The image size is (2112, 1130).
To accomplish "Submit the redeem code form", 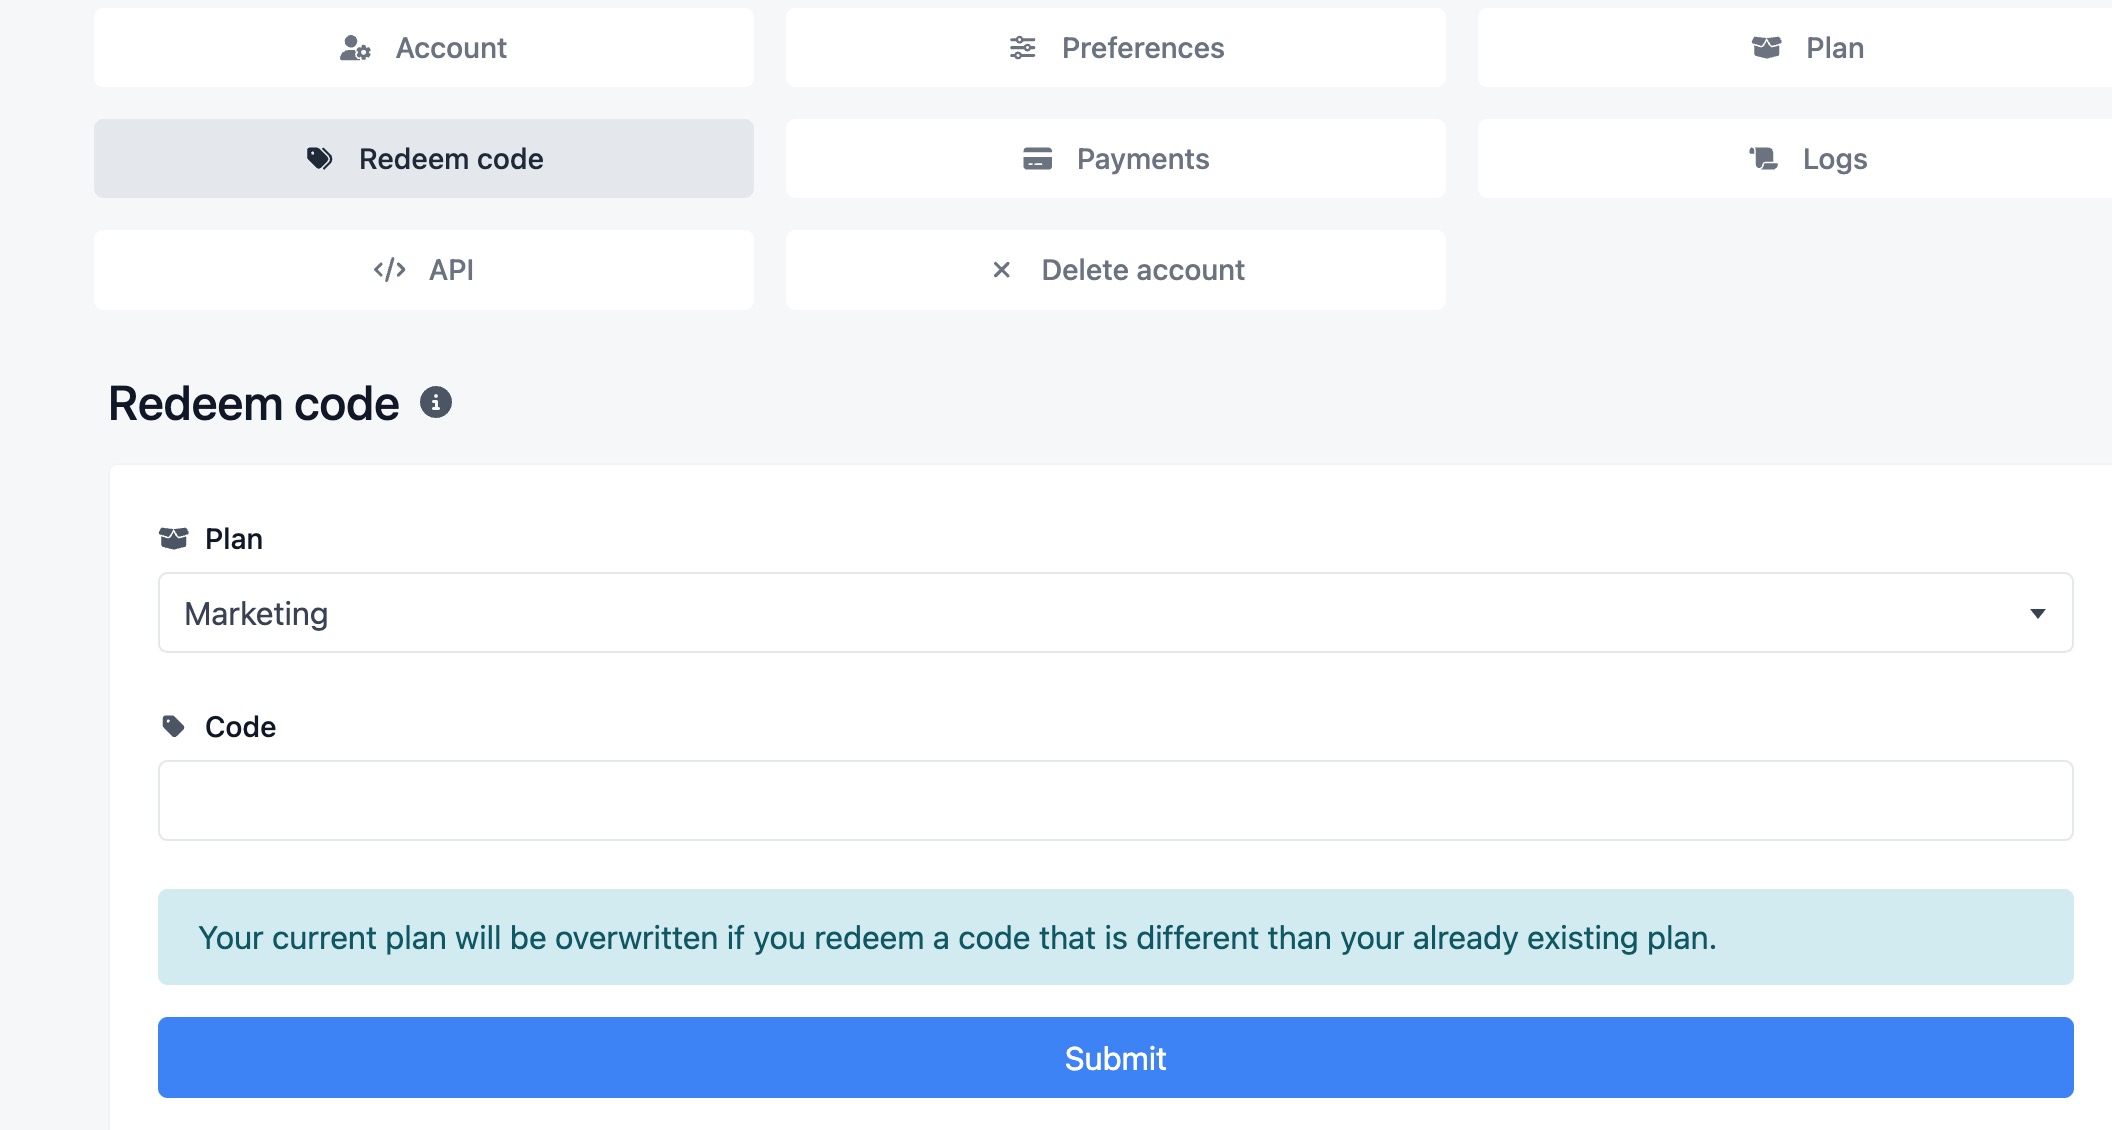I will [x=1115, y=1058].
